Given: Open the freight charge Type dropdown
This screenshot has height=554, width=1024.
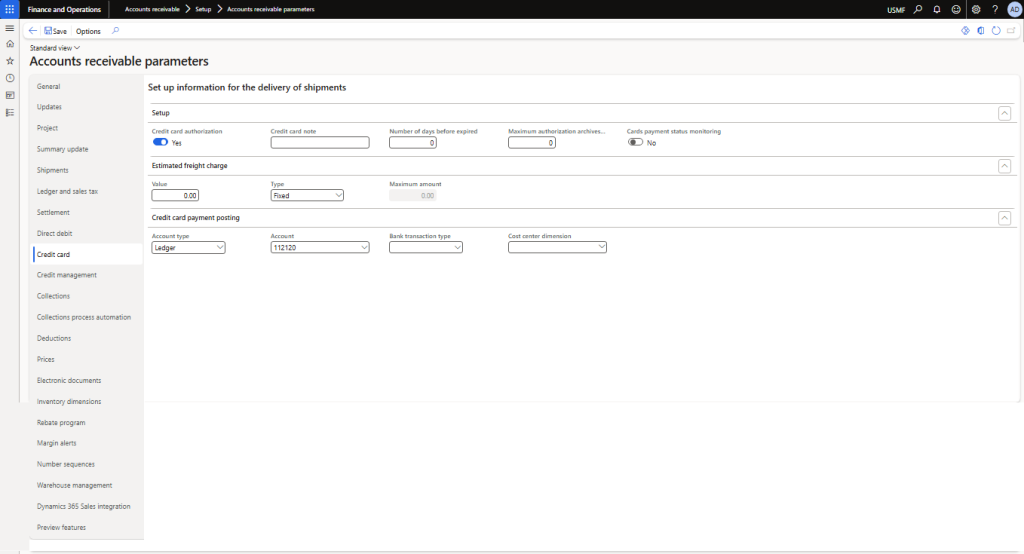Looking at the screenshot, I should (307, 196).
